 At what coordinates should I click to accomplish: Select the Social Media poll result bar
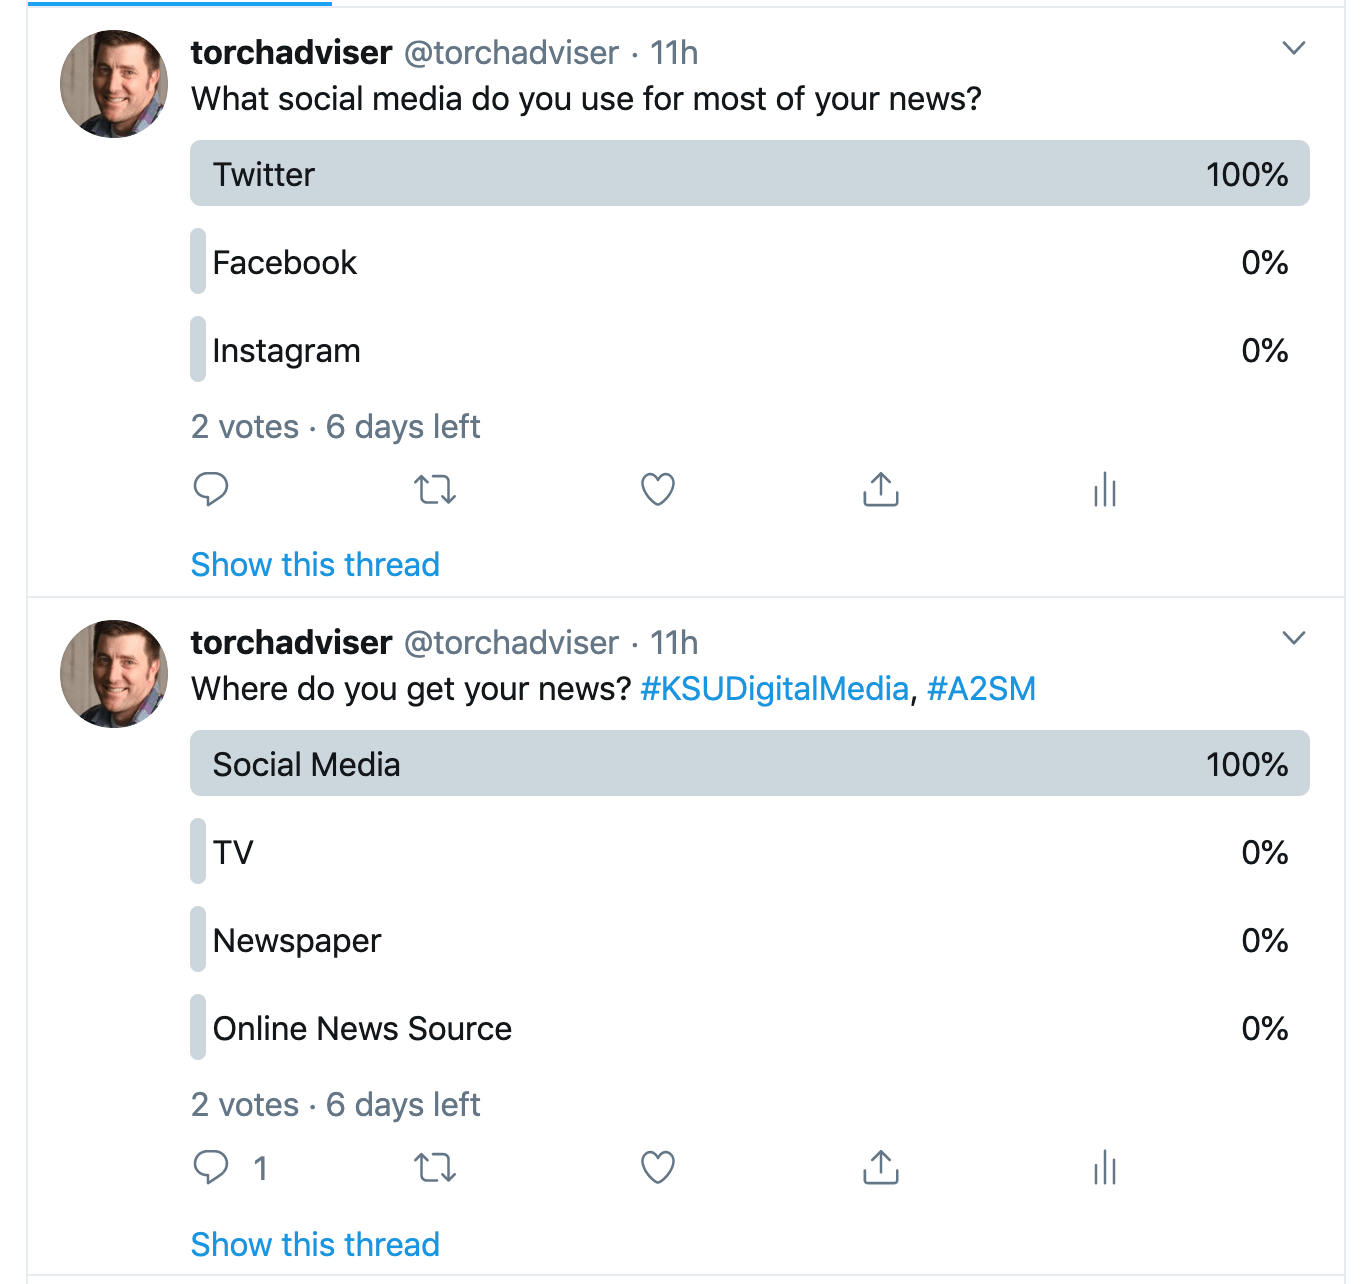point(749,764)
